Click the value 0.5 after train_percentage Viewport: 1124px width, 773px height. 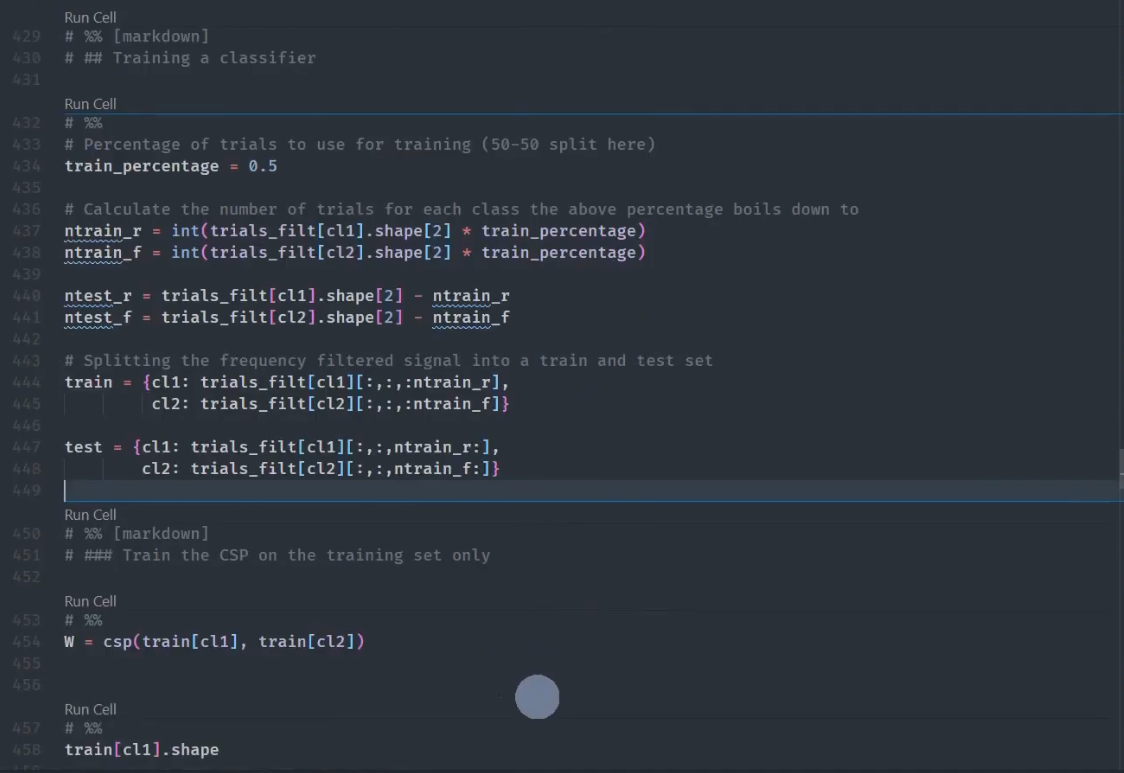pyautogui.click(x=262, y=165)
